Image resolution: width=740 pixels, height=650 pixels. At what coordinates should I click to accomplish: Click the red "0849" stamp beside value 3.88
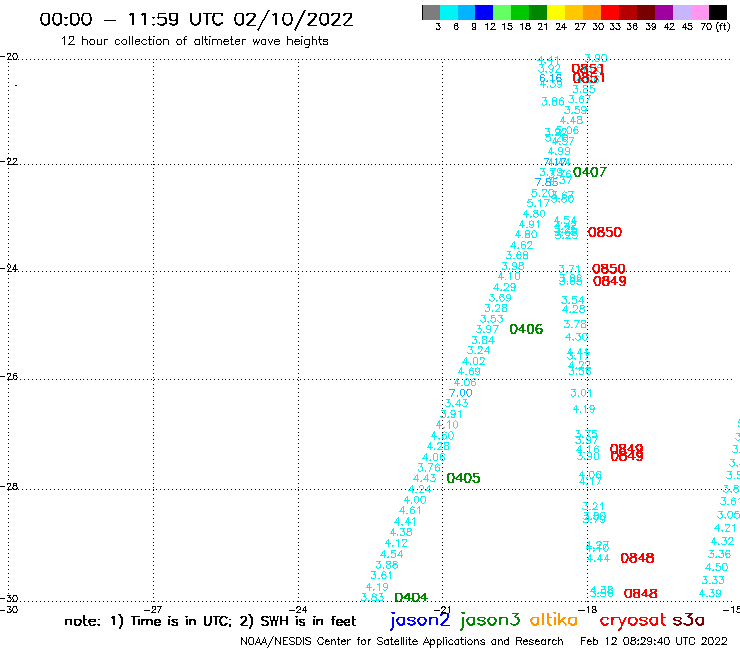coord(609,281)
